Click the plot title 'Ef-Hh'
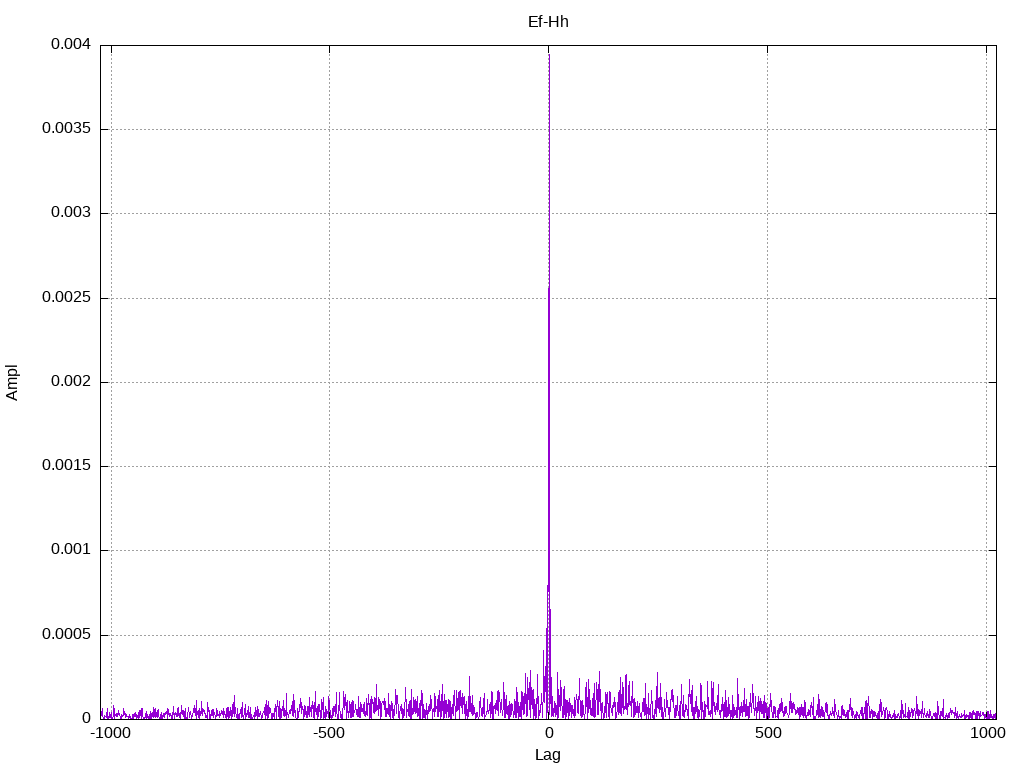Viewport: 1024px width, 768px height. pyautogui.click(x=548, y=22)
